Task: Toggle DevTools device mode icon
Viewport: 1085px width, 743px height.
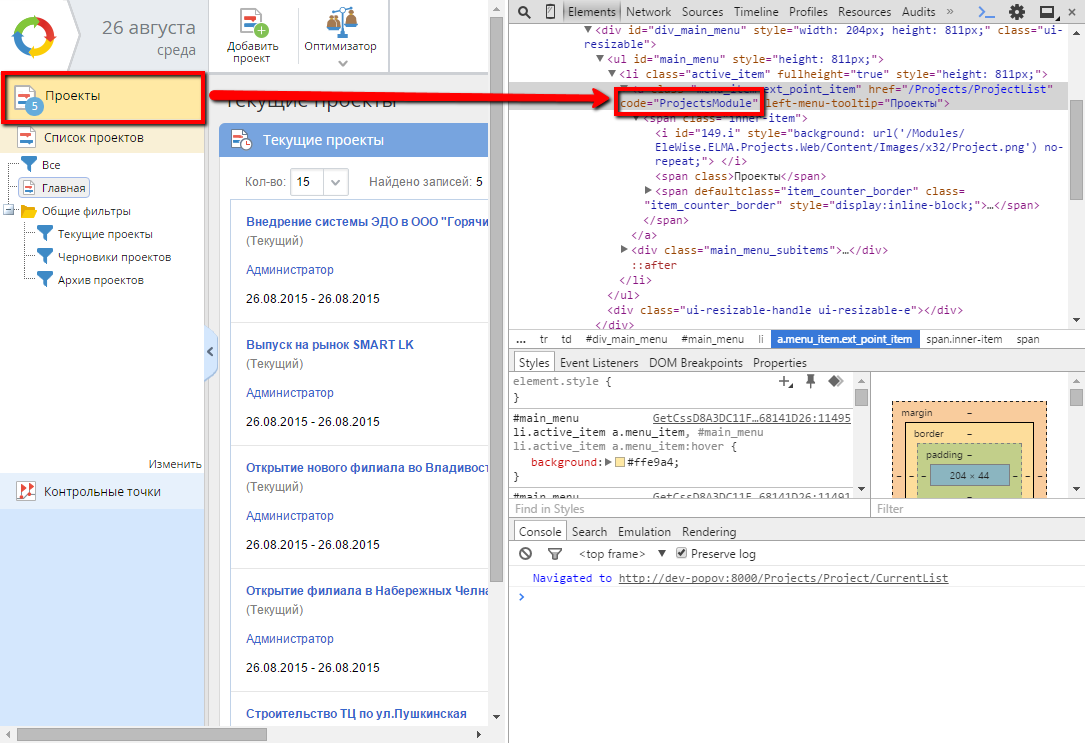Action: tap(550, 12)
